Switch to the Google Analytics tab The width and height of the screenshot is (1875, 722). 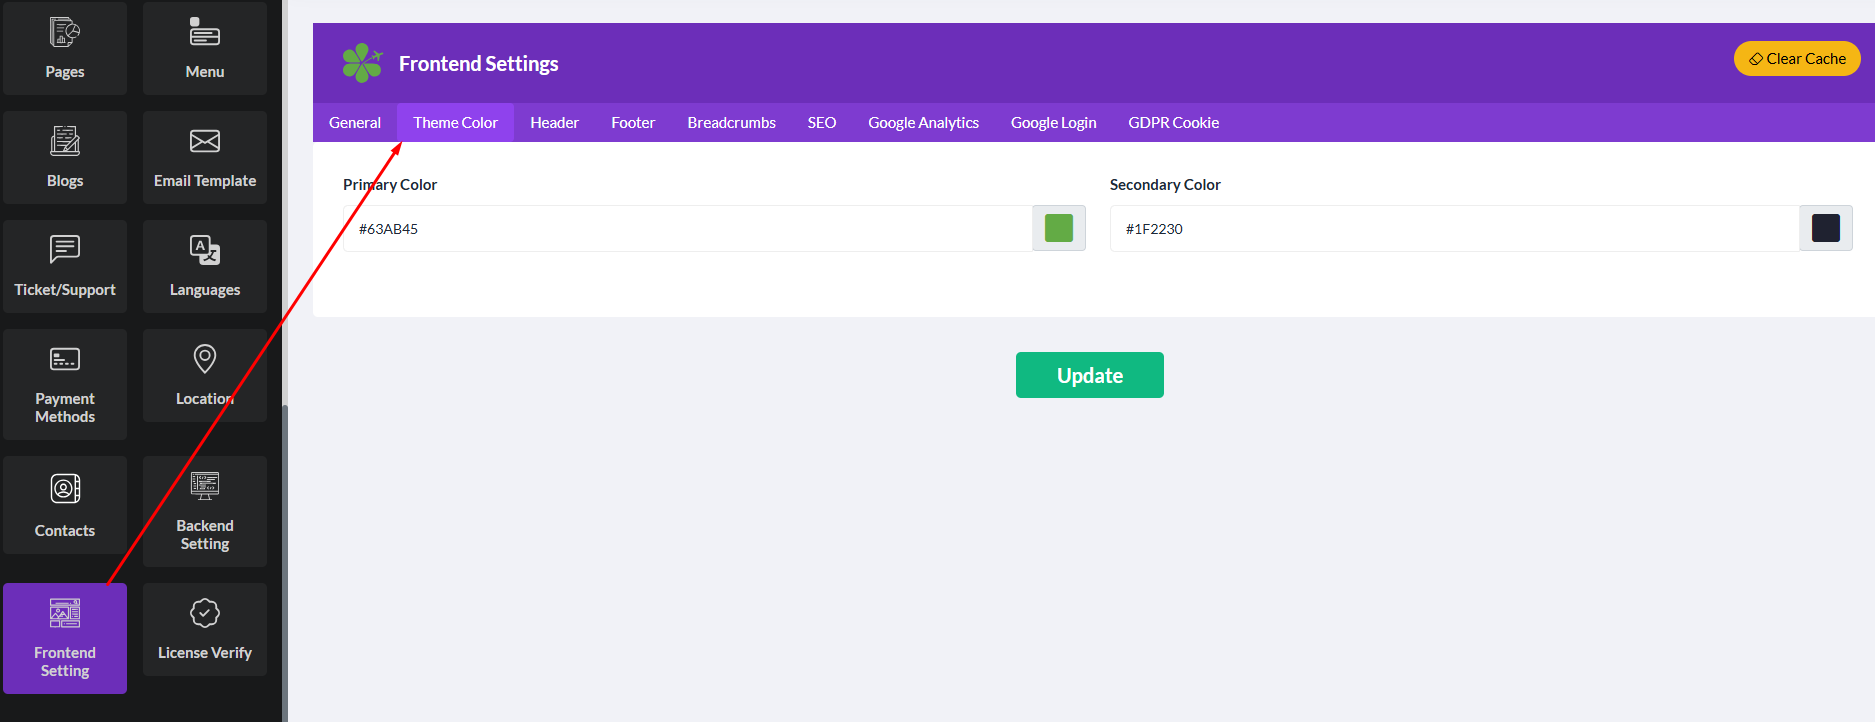click(x=923, y=123)
